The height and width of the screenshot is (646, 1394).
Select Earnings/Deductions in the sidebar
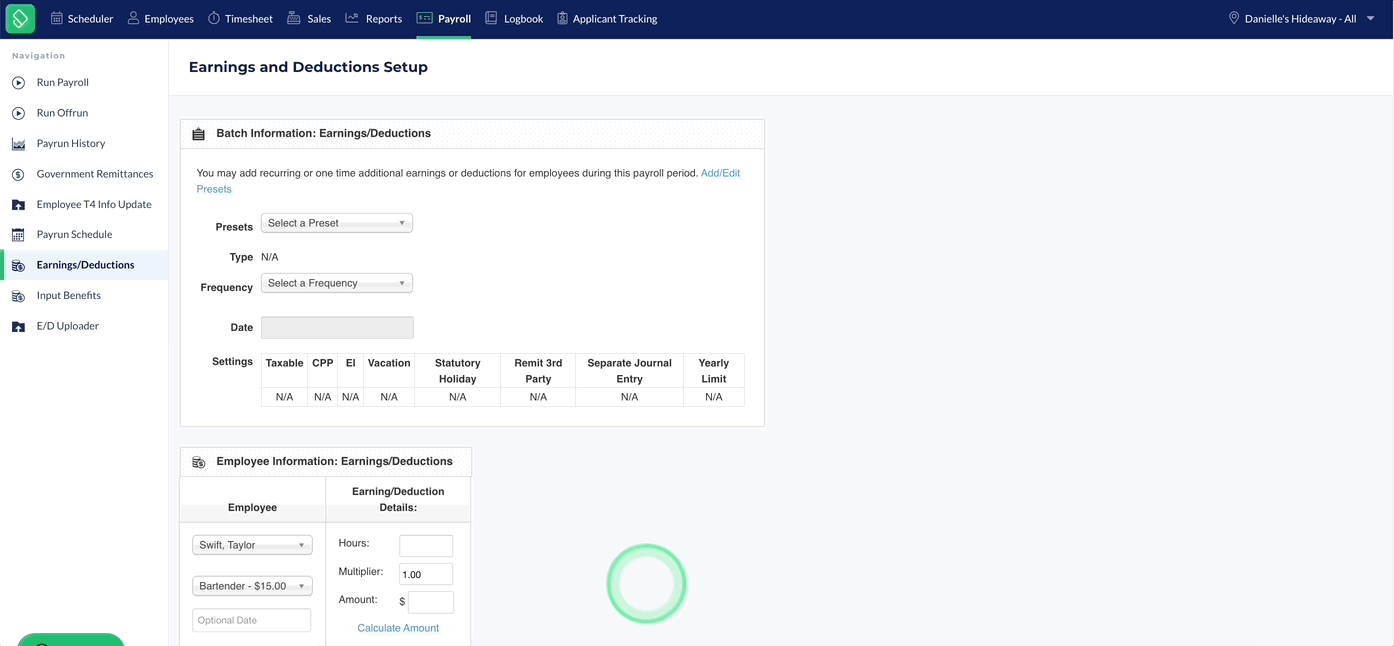[84, 265]
